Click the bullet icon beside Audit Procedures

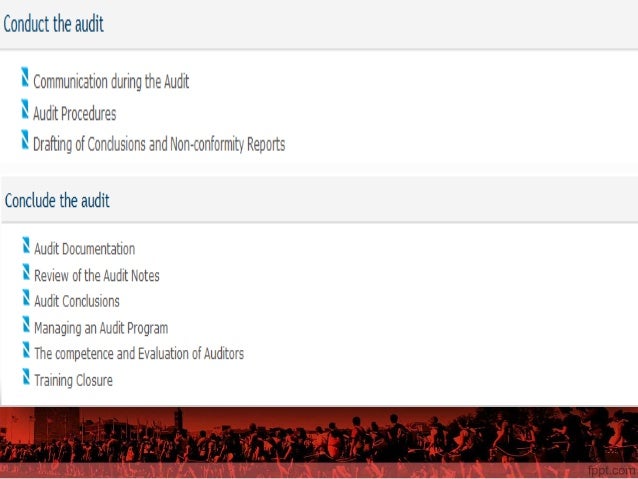click(25, 109)
